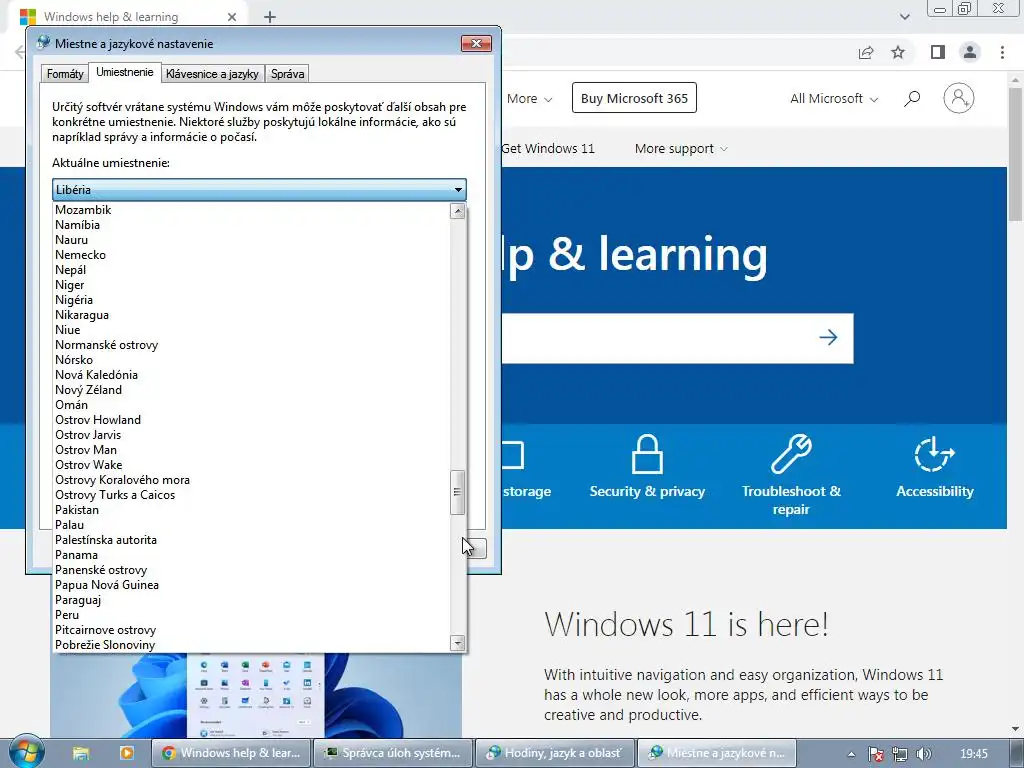Toggle the Chrome side panel icon

(x=938, y=52)
